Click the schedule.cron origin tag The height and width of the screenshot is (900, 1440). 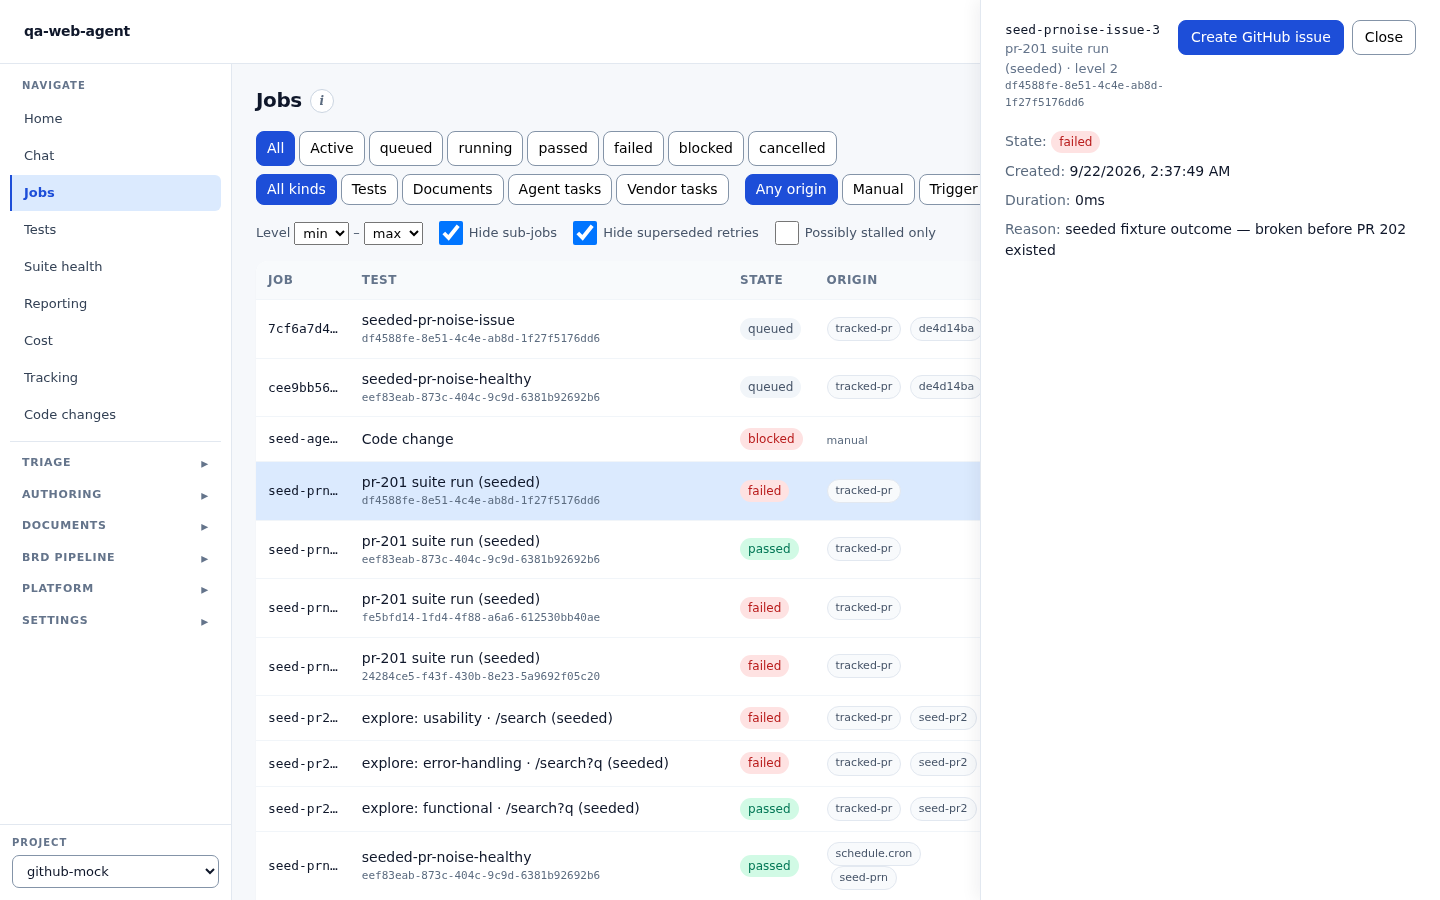(873, 854)
